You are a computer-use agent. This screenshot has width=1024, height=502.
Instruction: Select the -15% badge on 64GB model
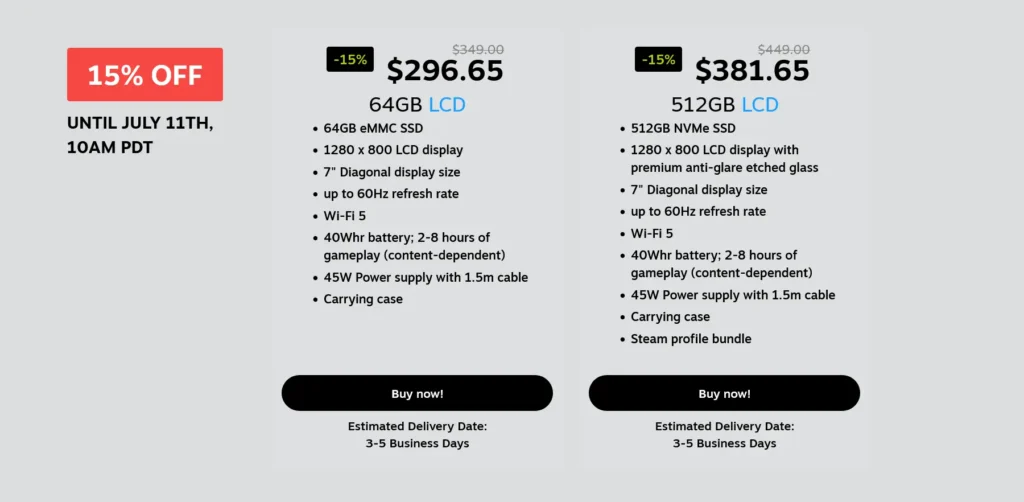click(350, 59)
